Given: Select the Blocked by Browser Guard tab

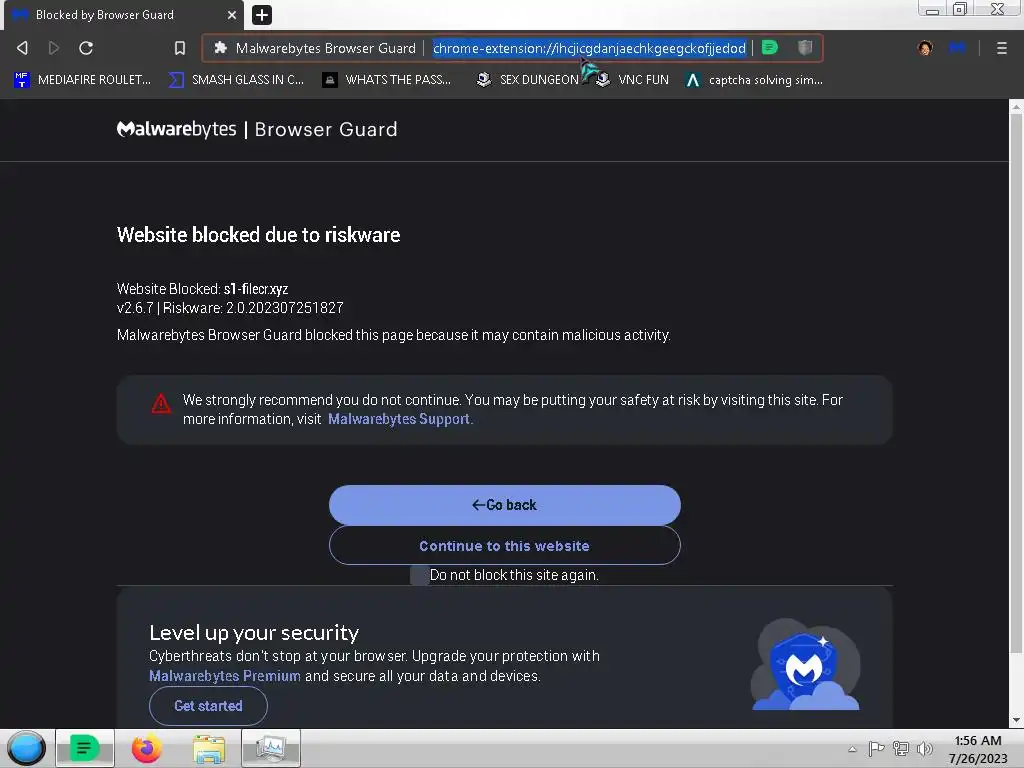Looking at the screenshot, I should (x=123, y=15).
